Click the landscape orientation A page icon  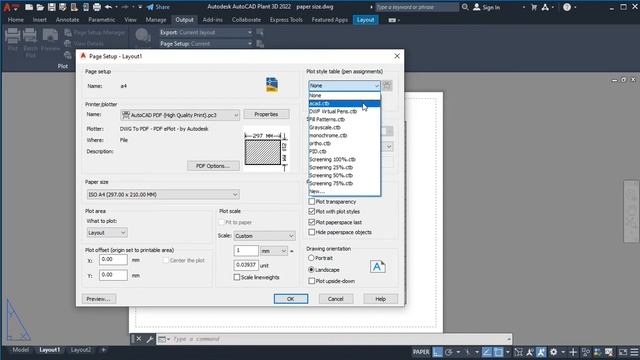[x=378, y=267]
